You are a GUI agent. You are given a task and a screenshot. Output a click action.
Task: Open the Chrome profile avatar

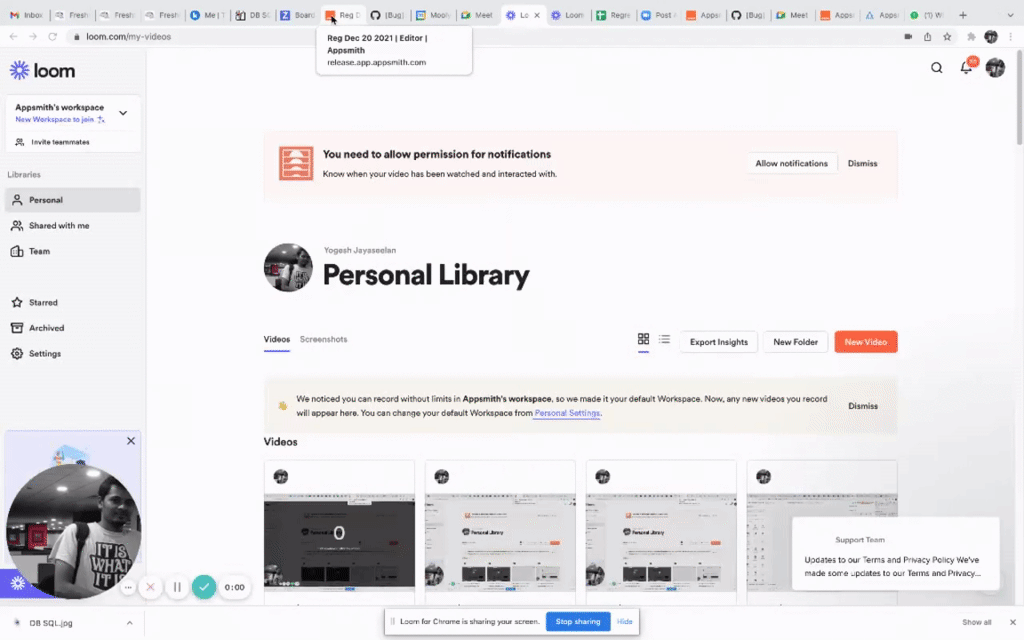(991, 37)
